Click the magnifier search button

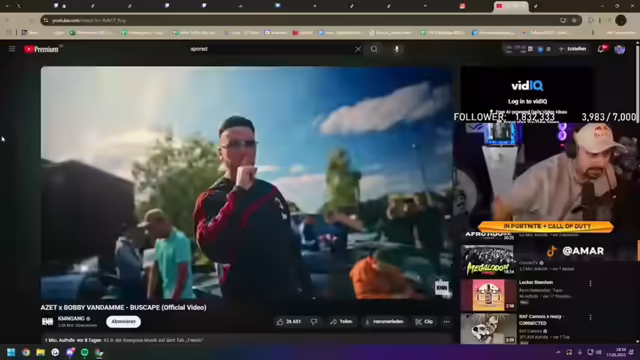(374, 49)
